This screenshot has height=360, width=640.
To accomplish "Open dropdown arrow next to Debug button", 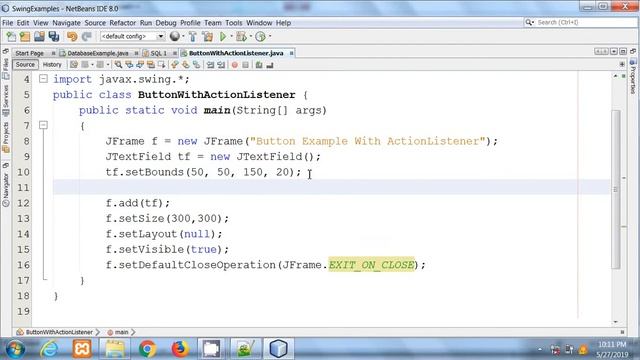I will coord(250,36).
